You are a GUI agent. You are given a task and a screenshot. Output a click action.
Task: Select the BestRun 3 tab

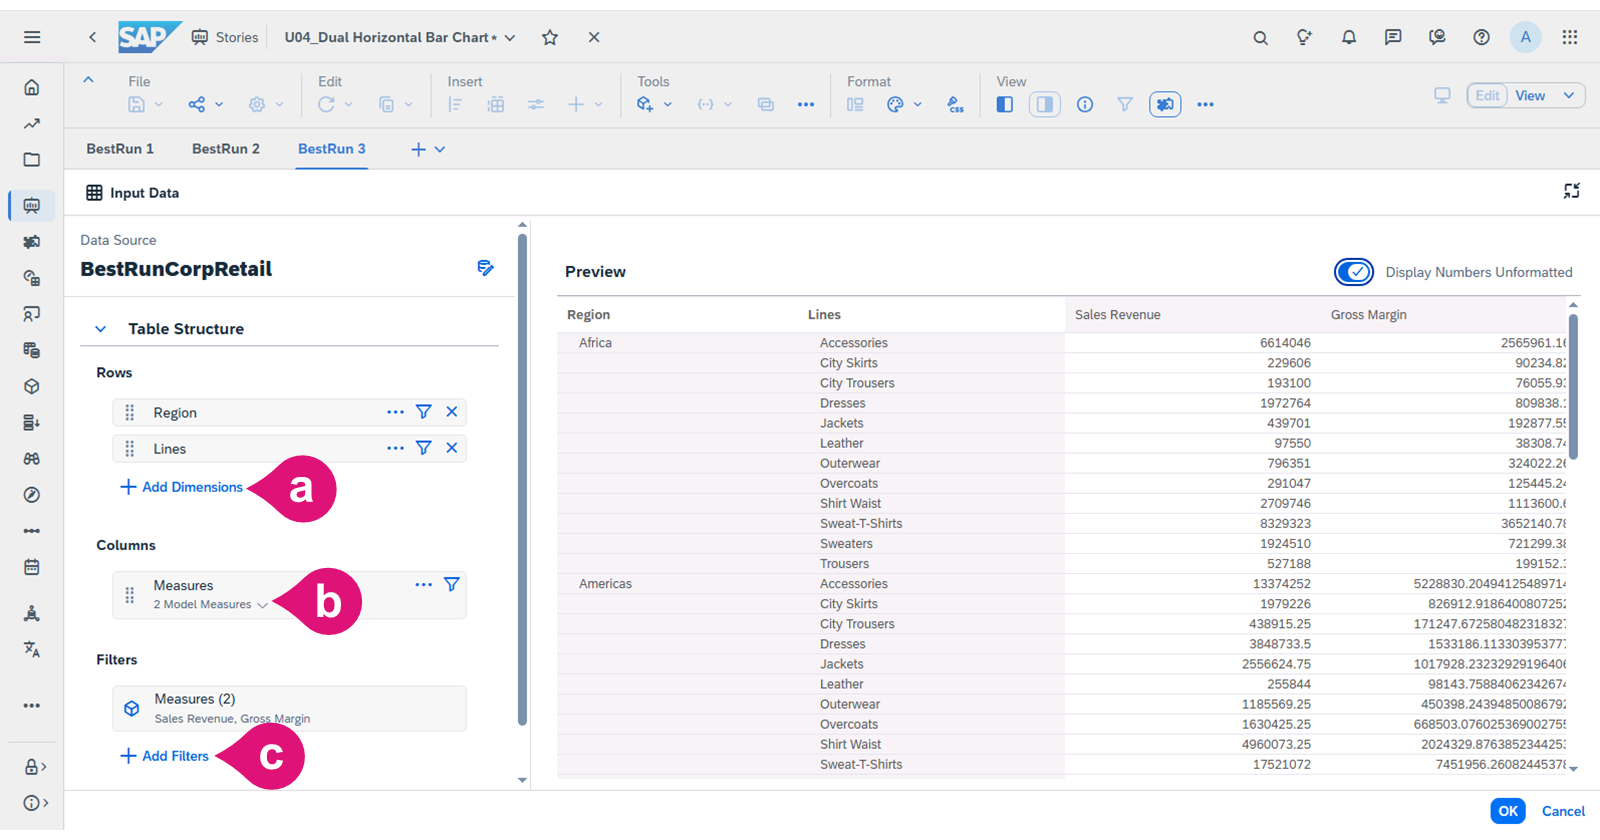pos(332,149)
